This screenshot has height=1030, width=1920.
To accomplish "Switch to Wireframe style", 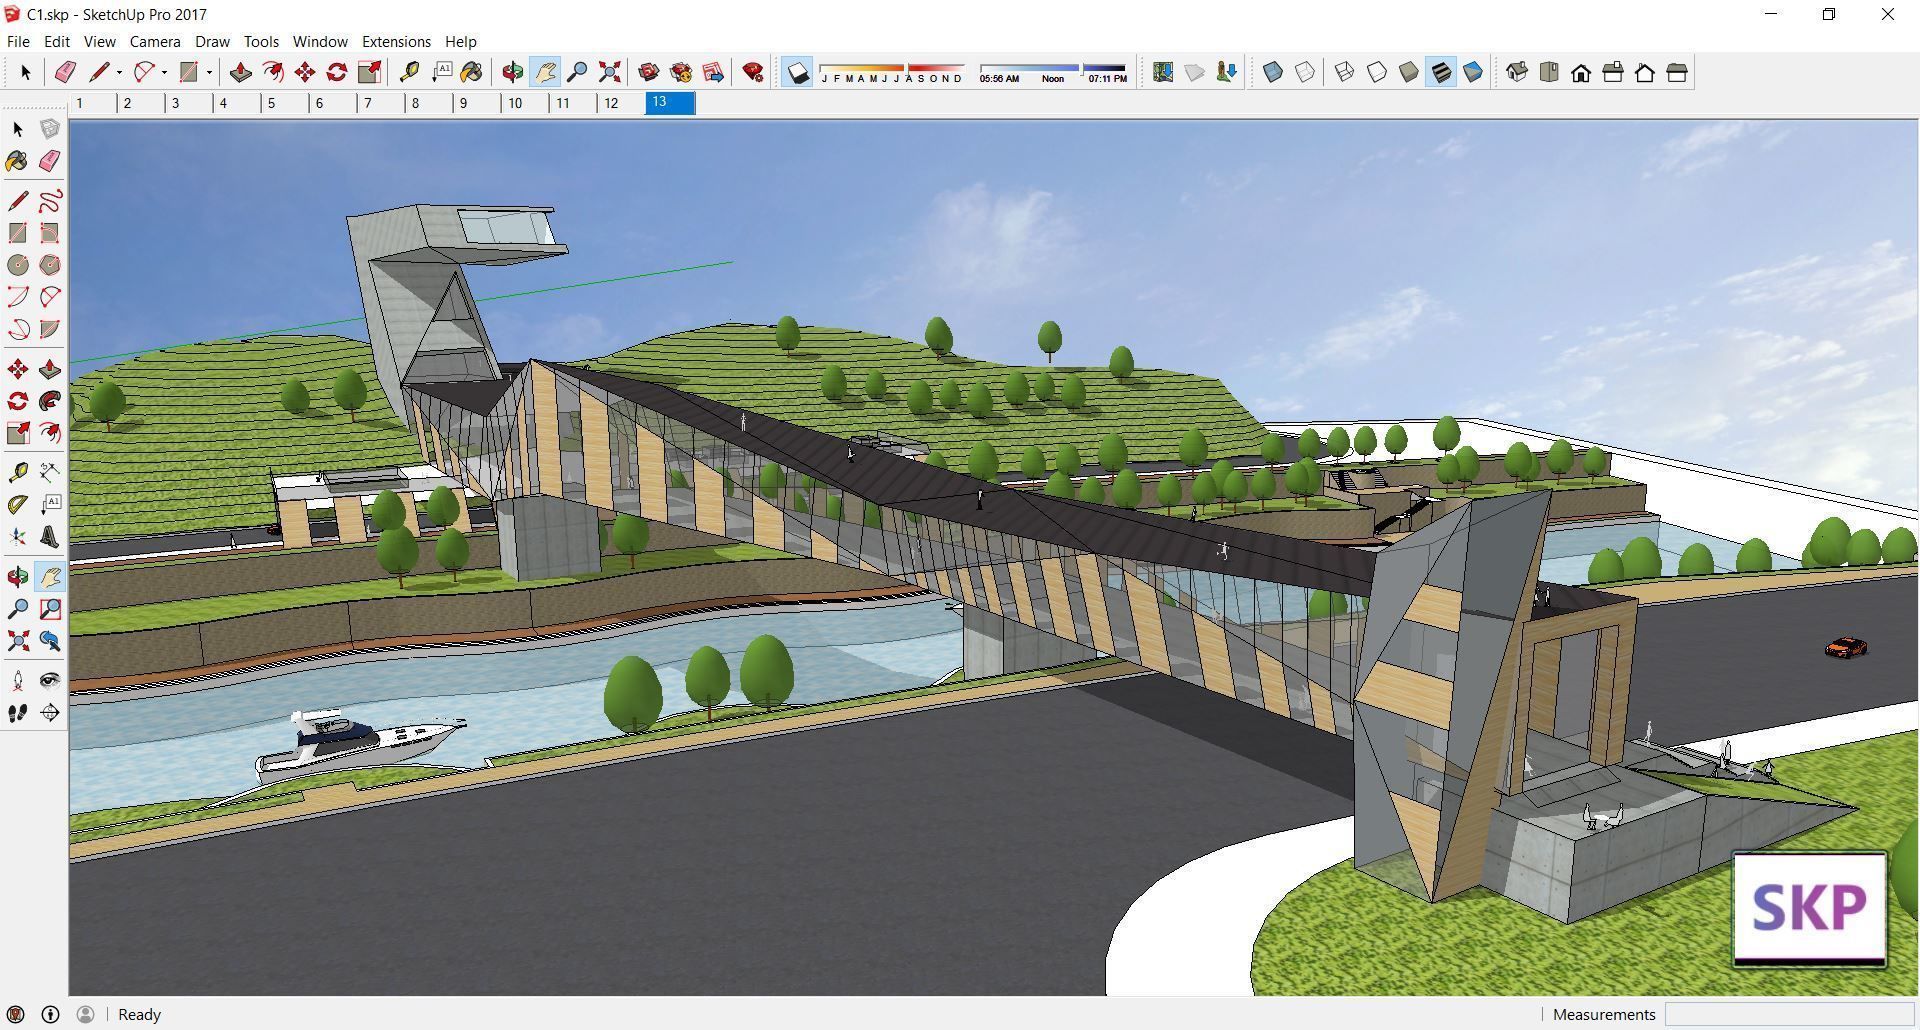I will 1345,72.
